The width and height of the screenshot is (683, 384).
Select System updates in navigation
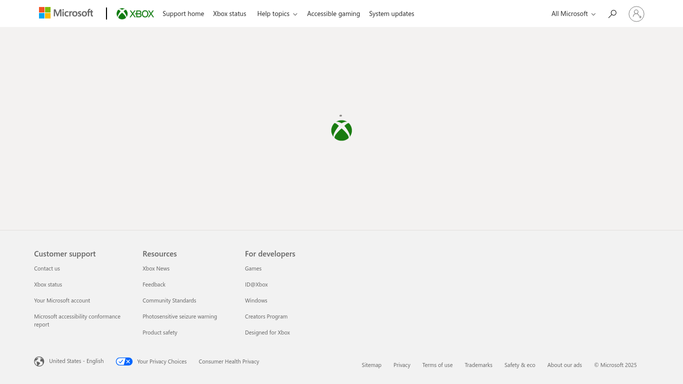coord(392,14)
